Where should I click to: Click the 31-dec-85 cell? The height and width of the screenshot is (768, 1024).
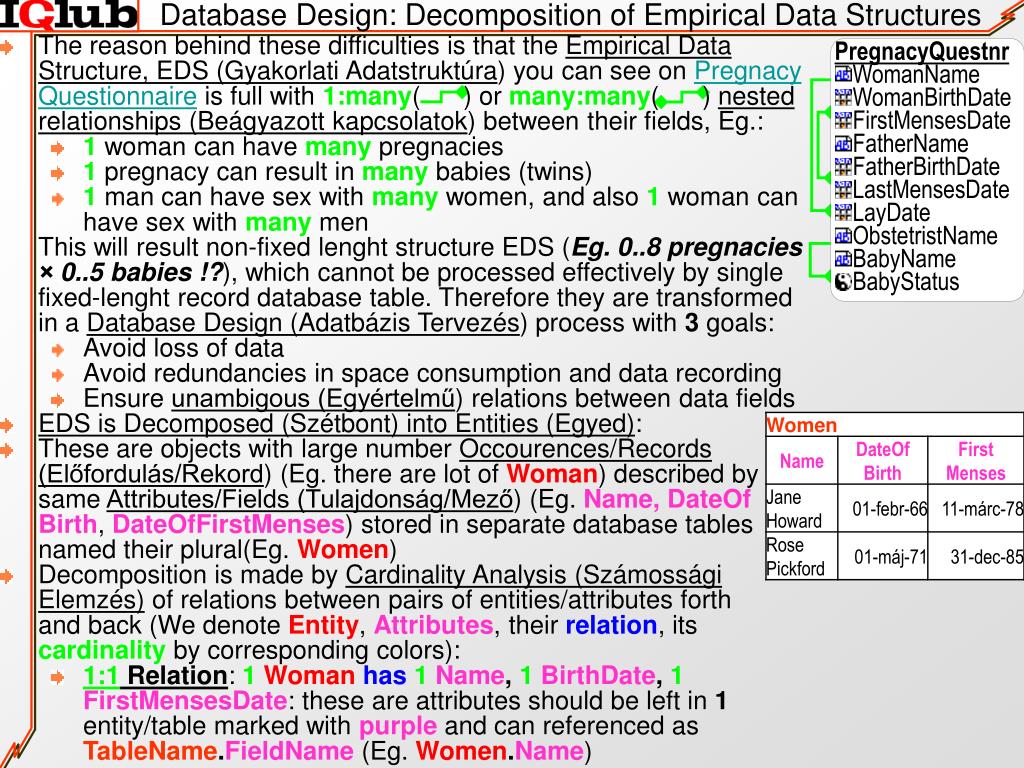(976, 556)
